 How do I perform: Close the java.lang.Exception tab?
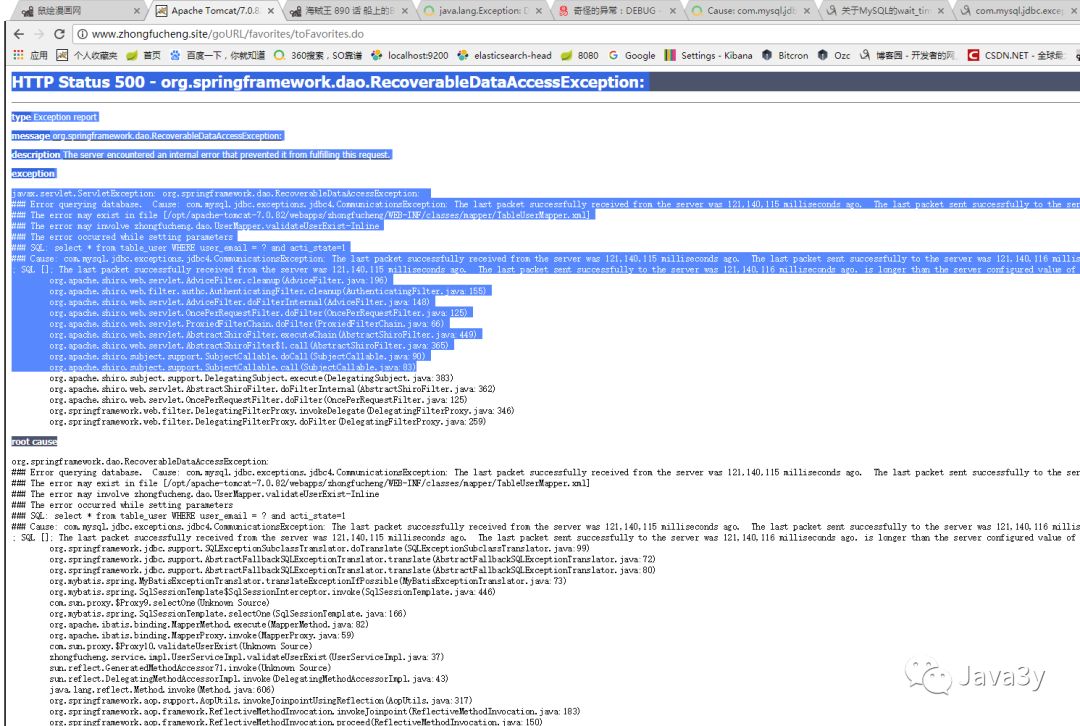pos(539,11)
